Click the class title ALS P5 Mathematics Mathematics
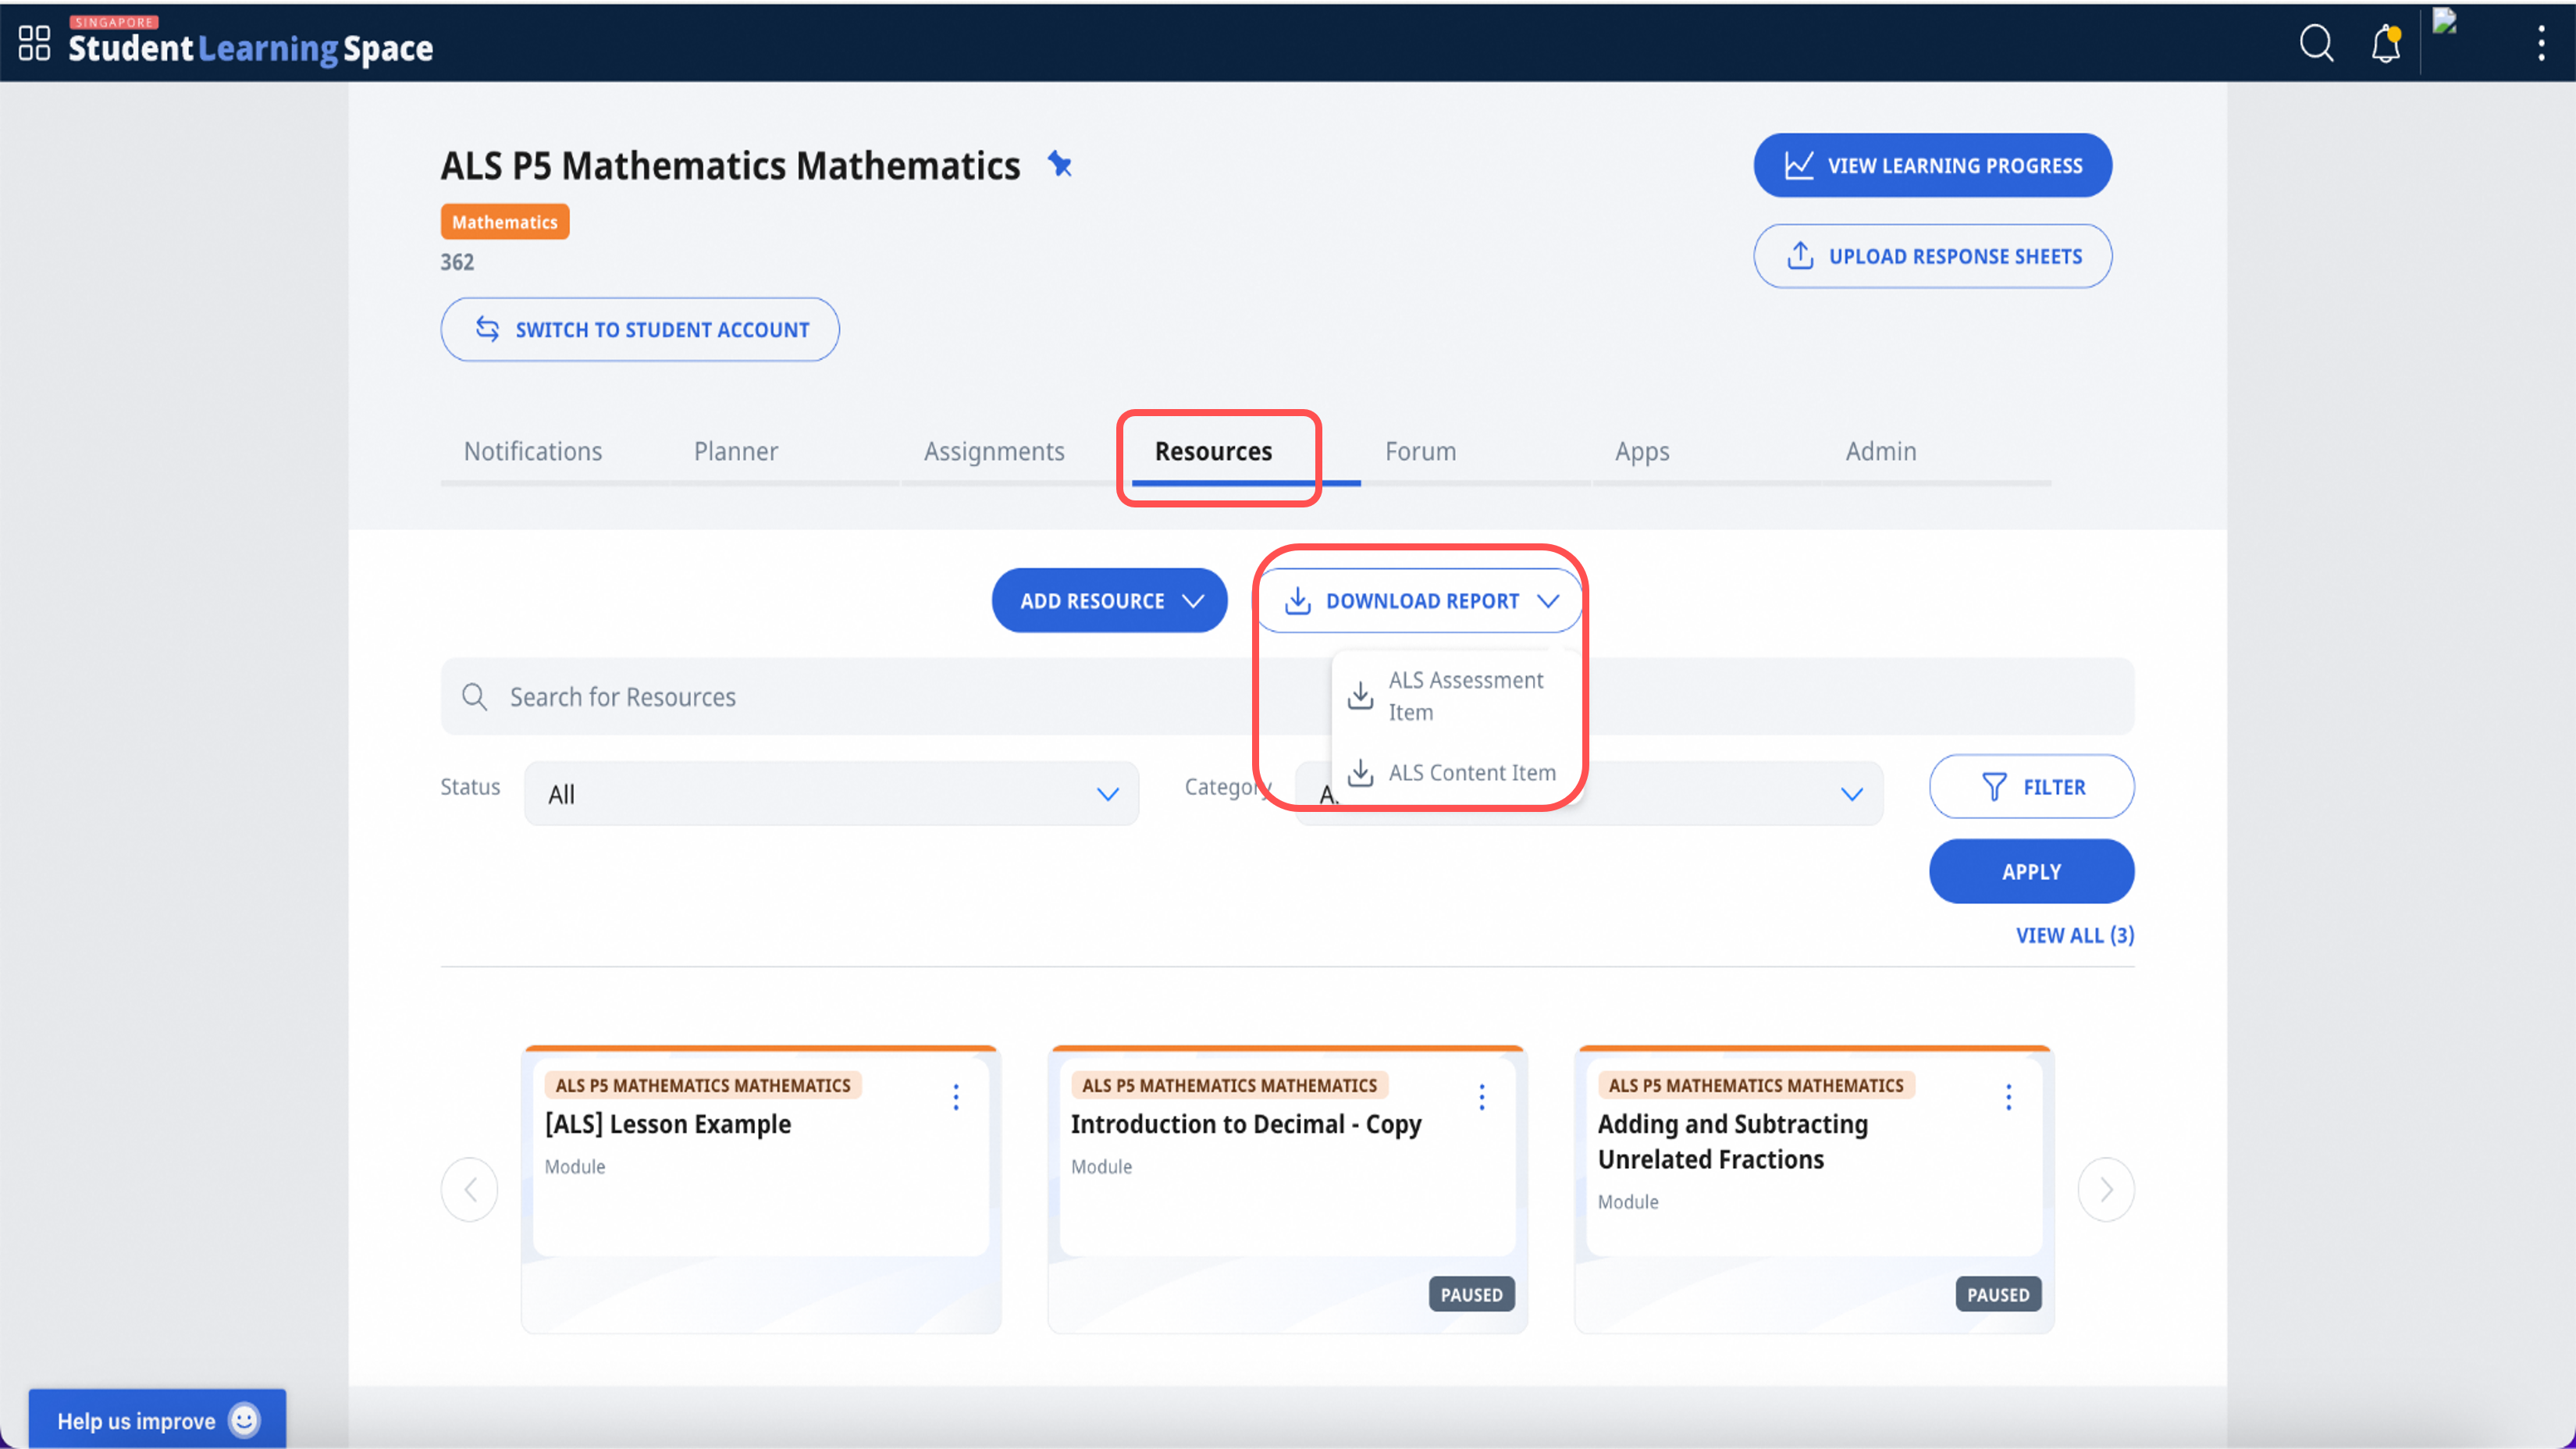2576x1449 pixels. click(x=730, y=165)
